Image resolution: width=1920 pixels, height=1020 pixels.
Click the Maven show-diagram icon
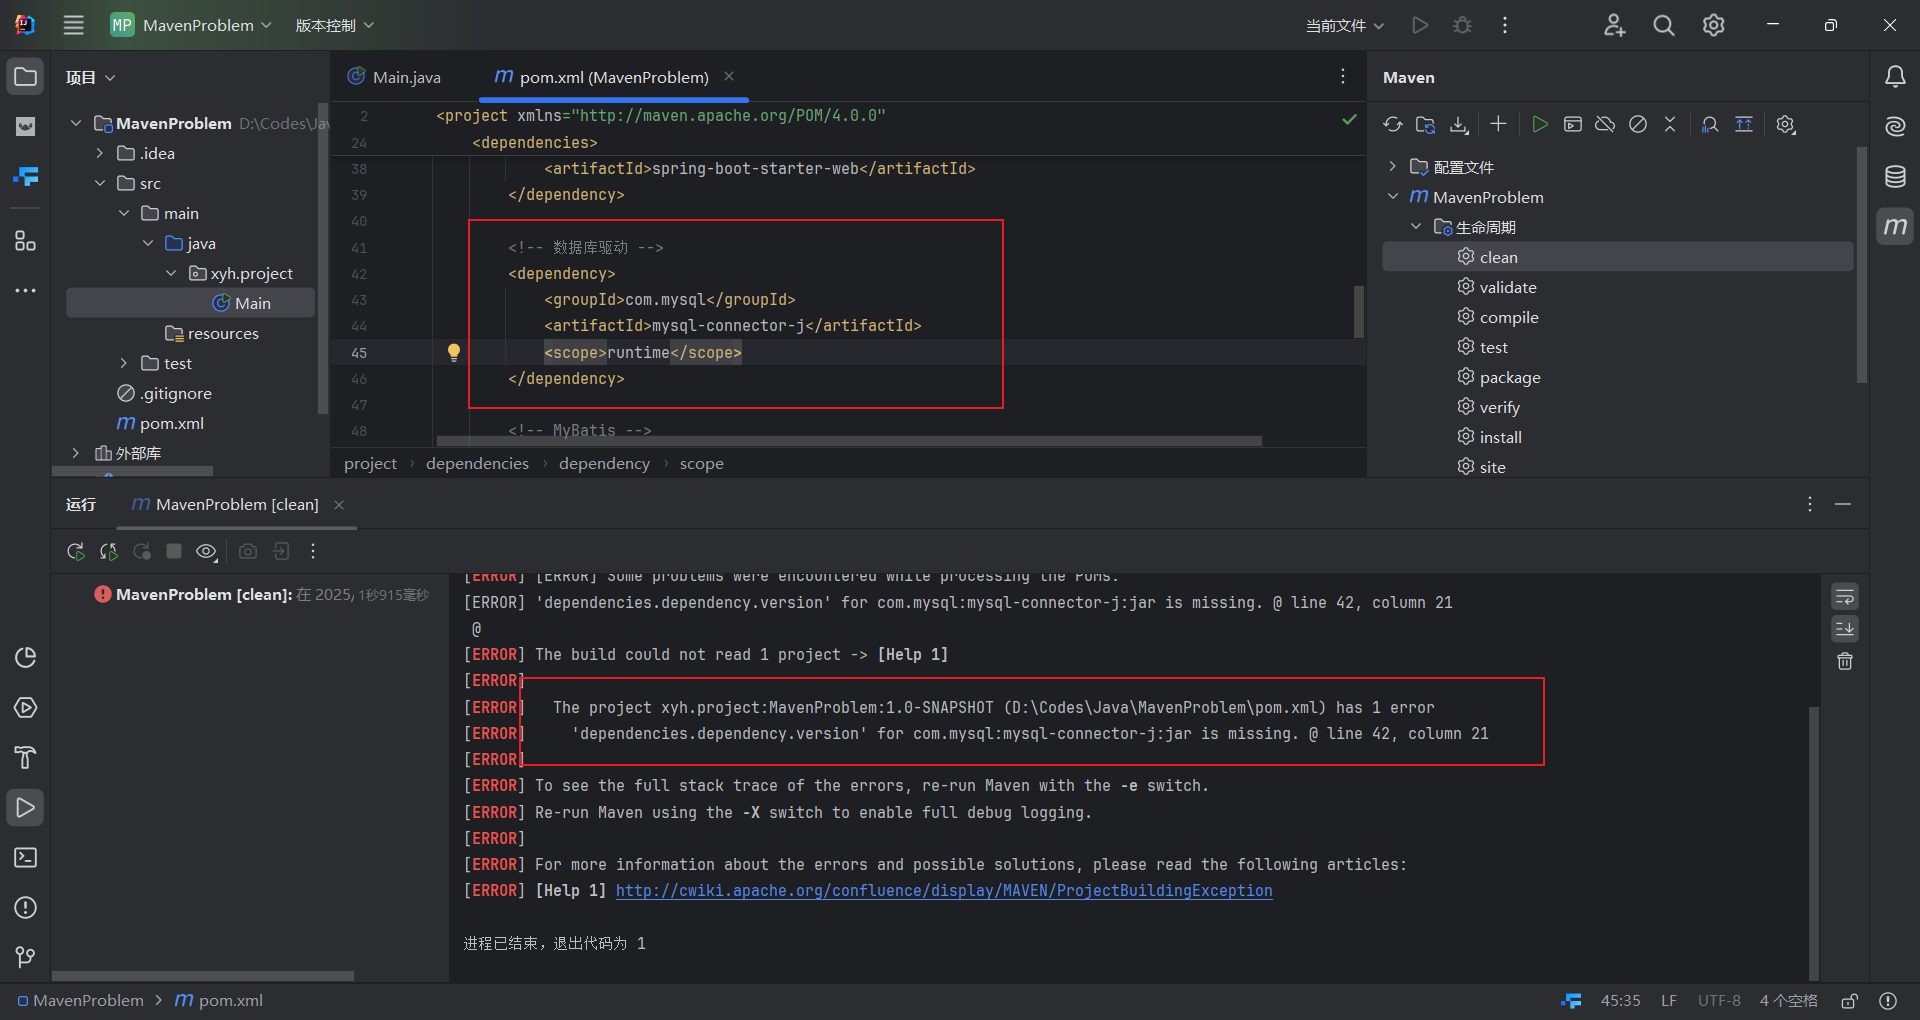point(1744,124)
